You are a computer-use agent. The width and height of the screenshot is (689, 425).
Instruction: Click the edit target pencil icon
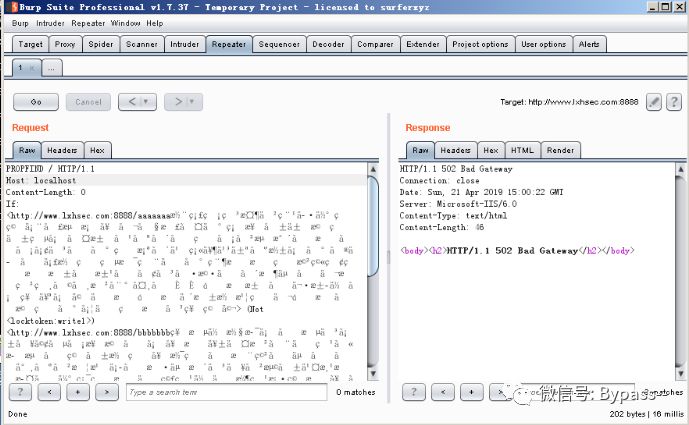[x=654, y=102]
